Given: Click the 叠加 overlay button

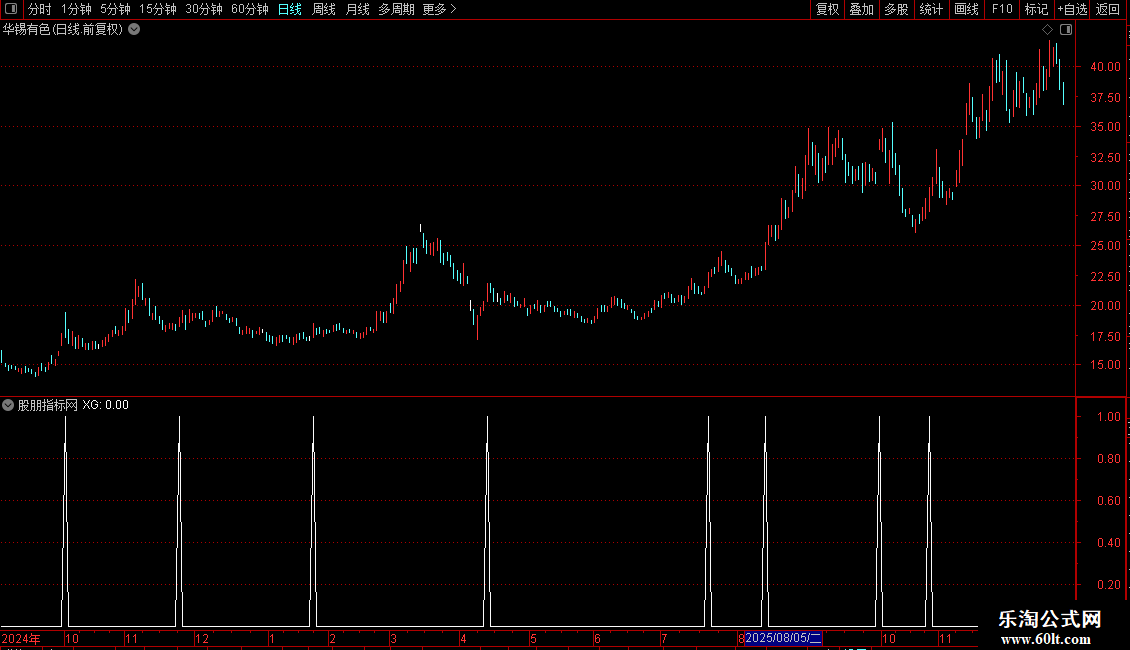Looking at the screenshot, I should 861,9.
